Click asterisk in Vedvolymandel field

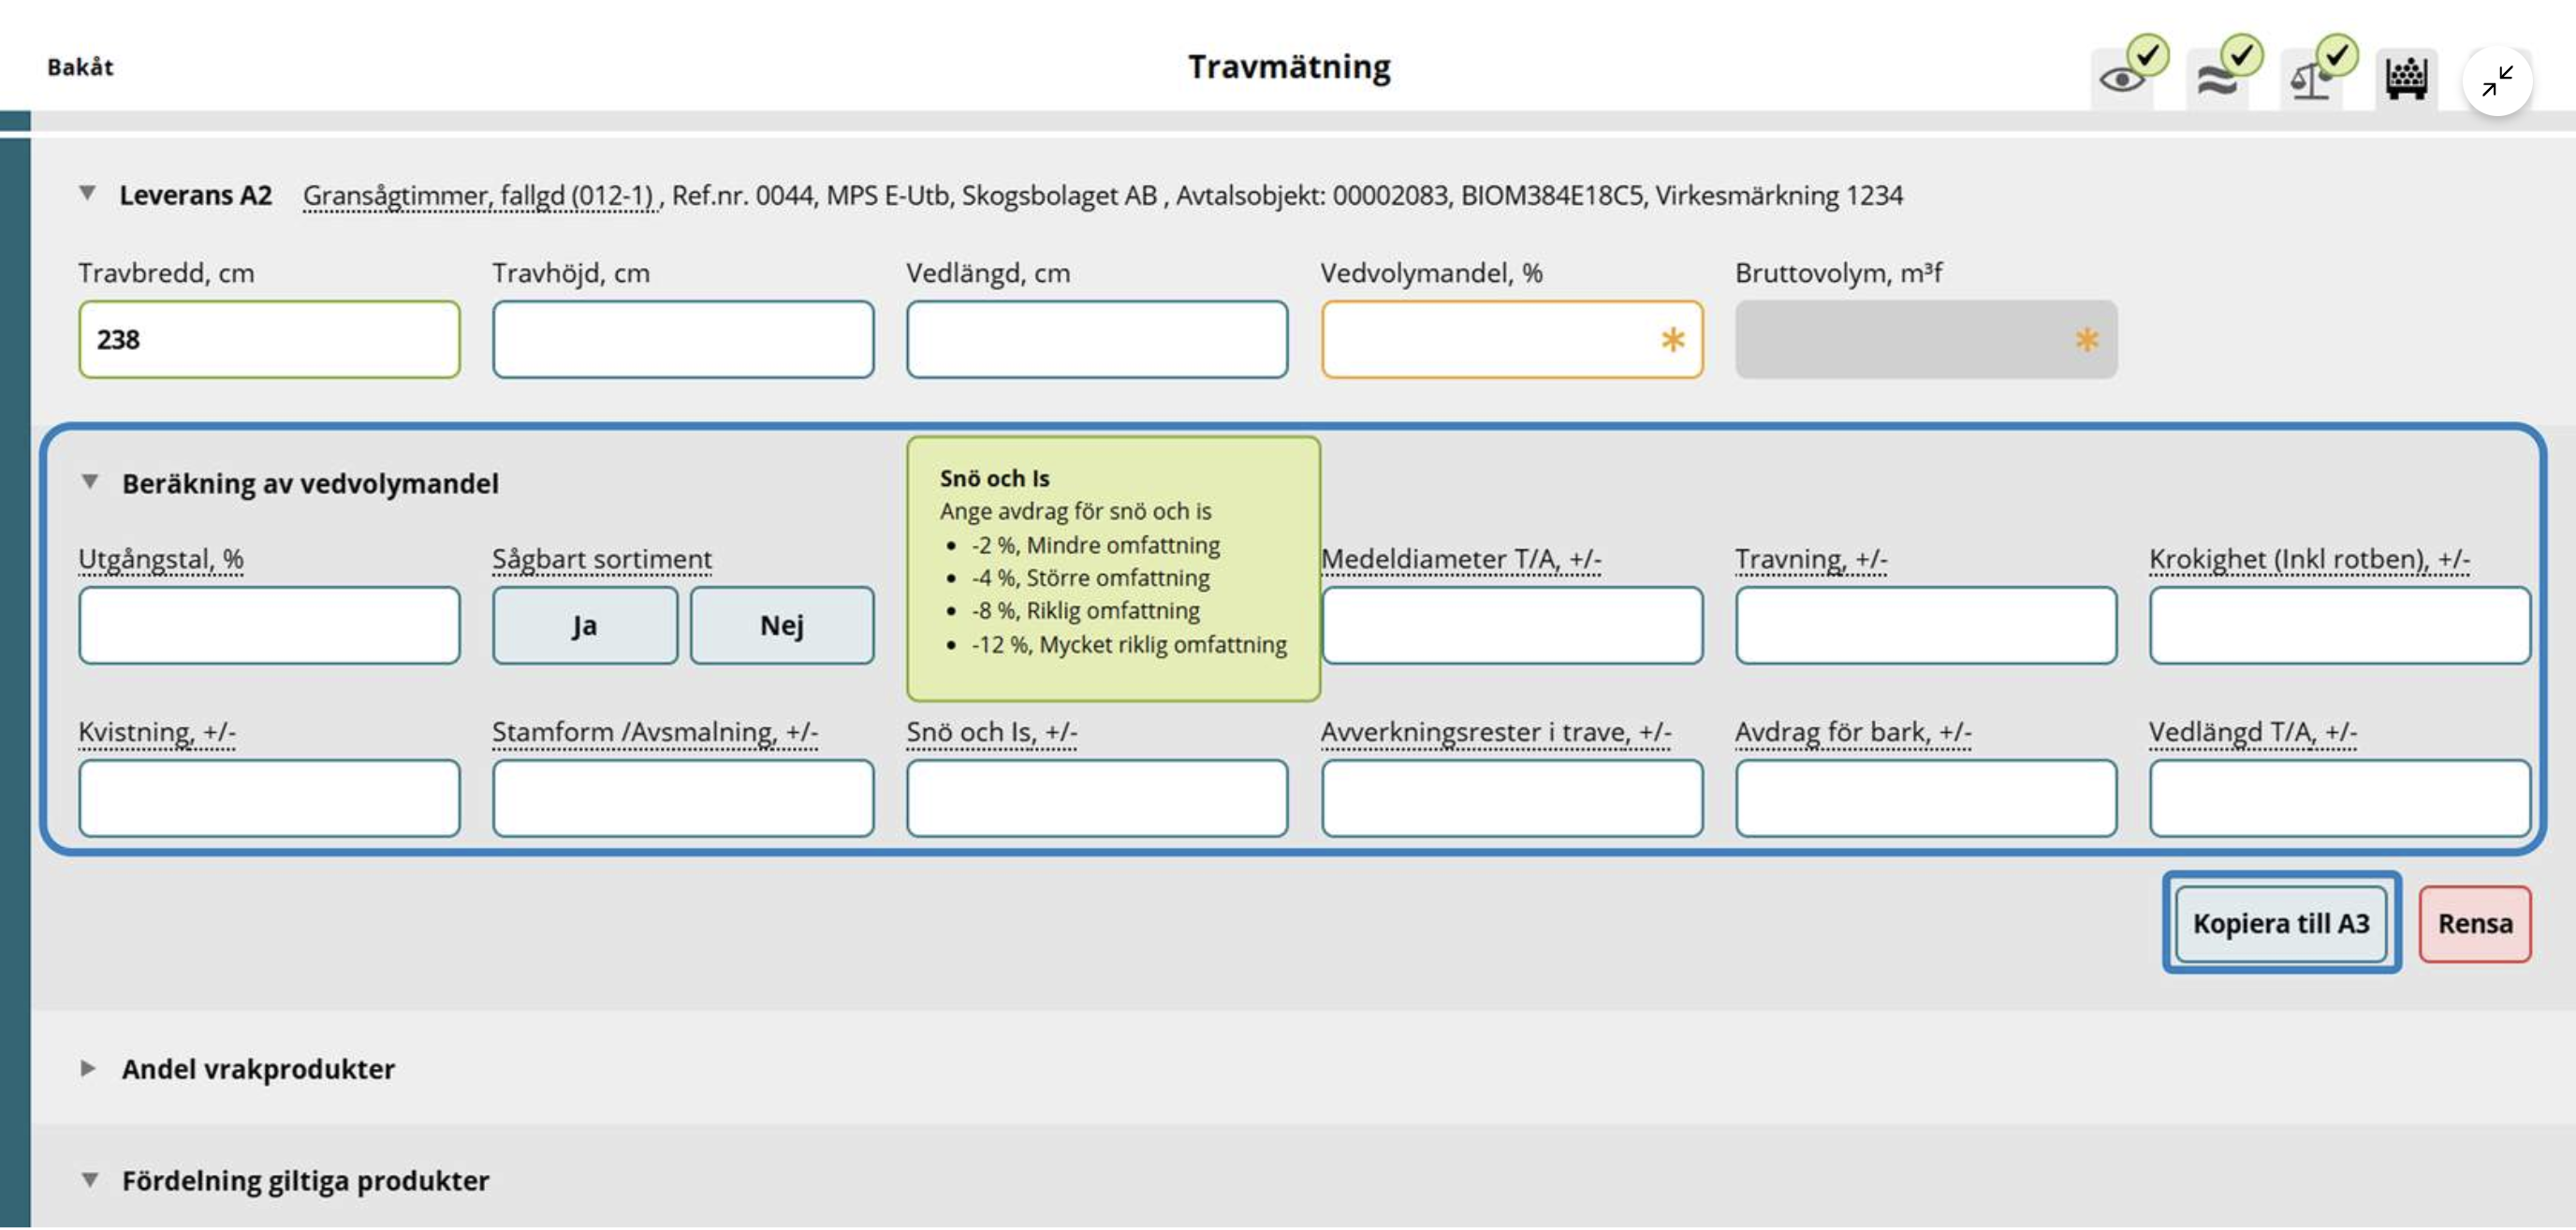click(x=1672, y=340)
